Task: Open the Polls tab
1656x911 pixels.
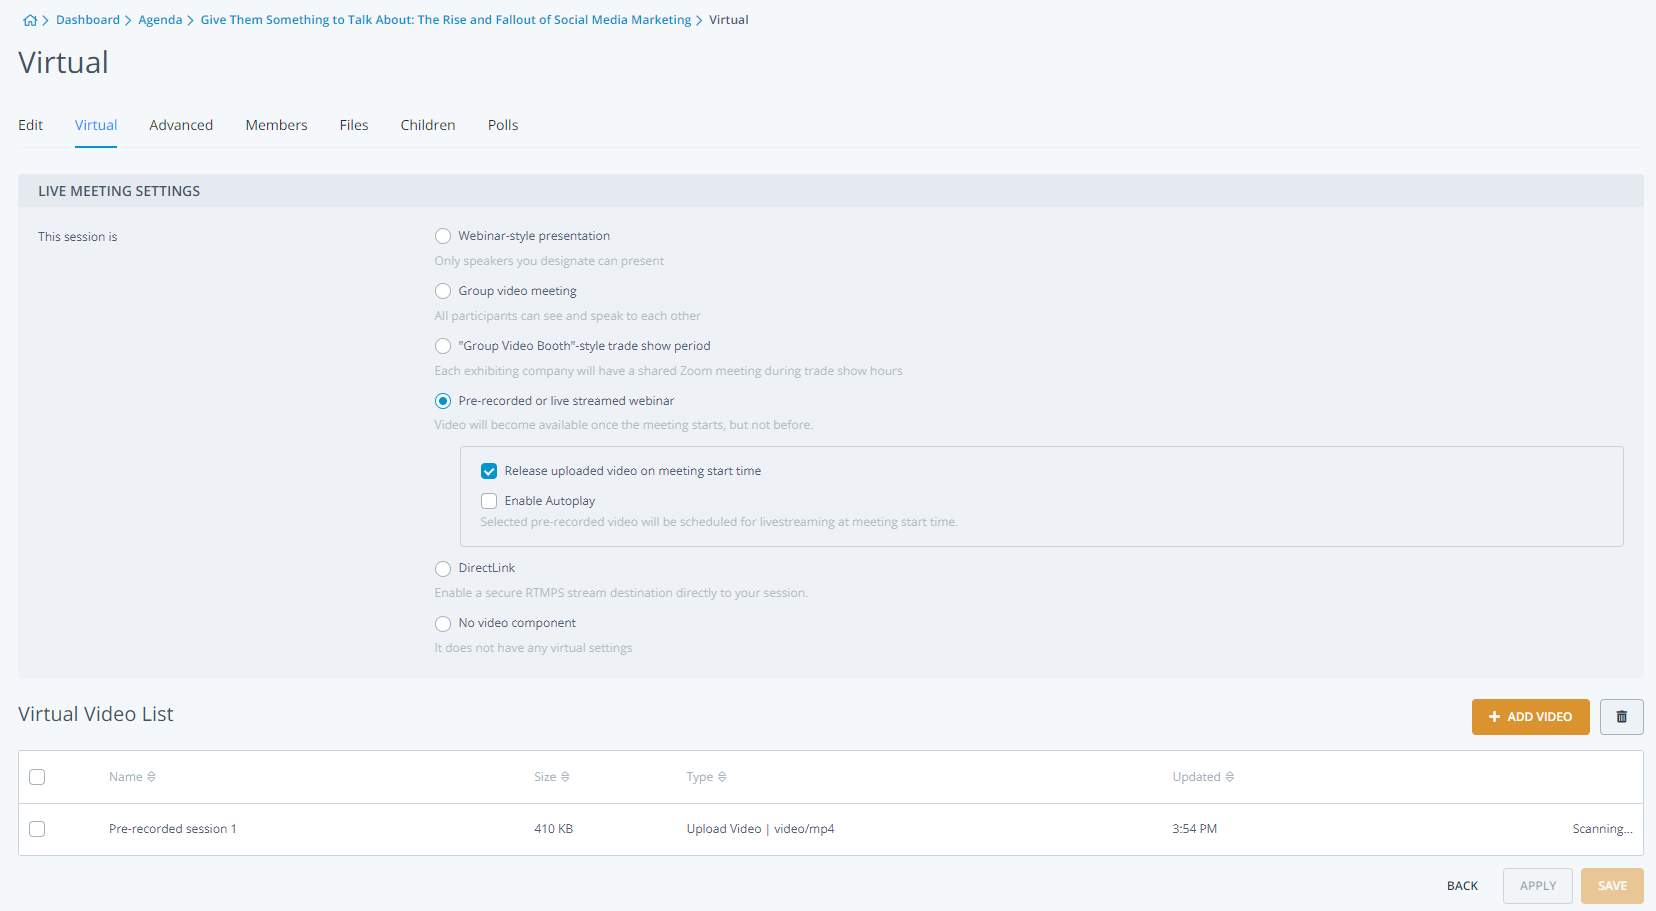Action: point(503,125)
